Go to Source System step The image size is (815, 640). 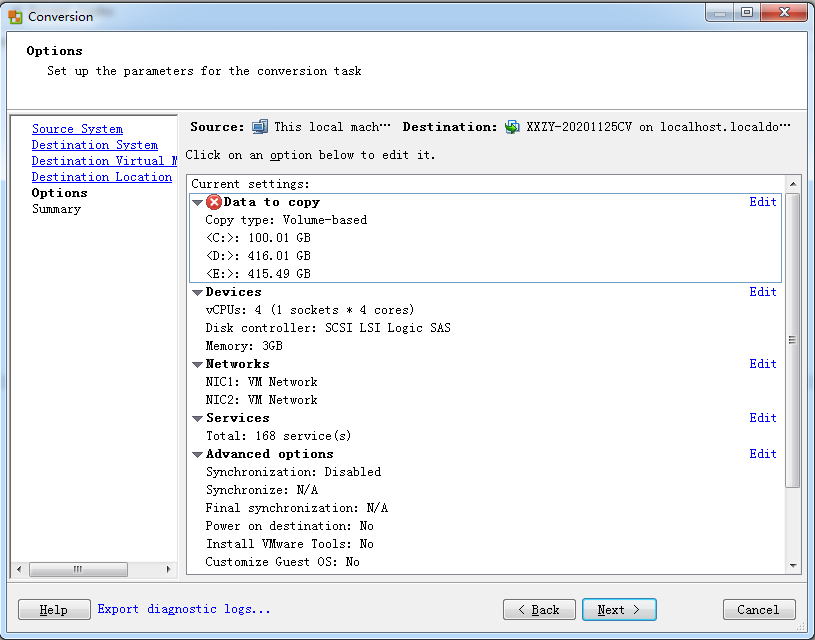[x=77, y=129]
